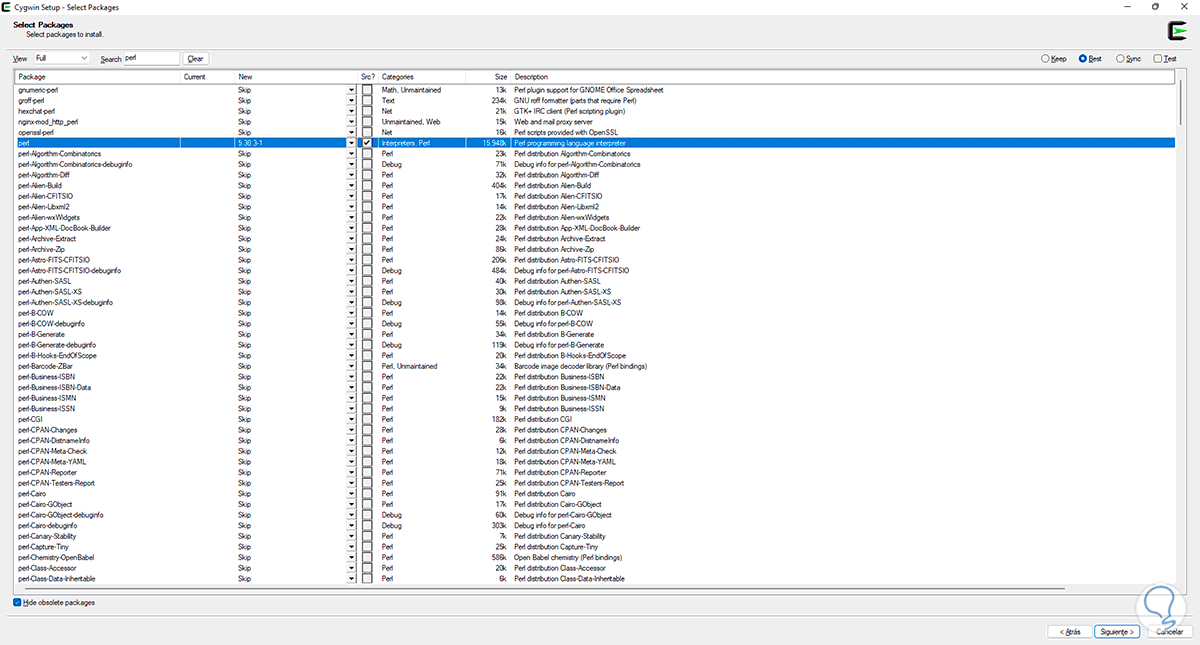Viewport: 1200px width, 645px height.
Task: Sort by the Package column header
Action: point(98,77)
